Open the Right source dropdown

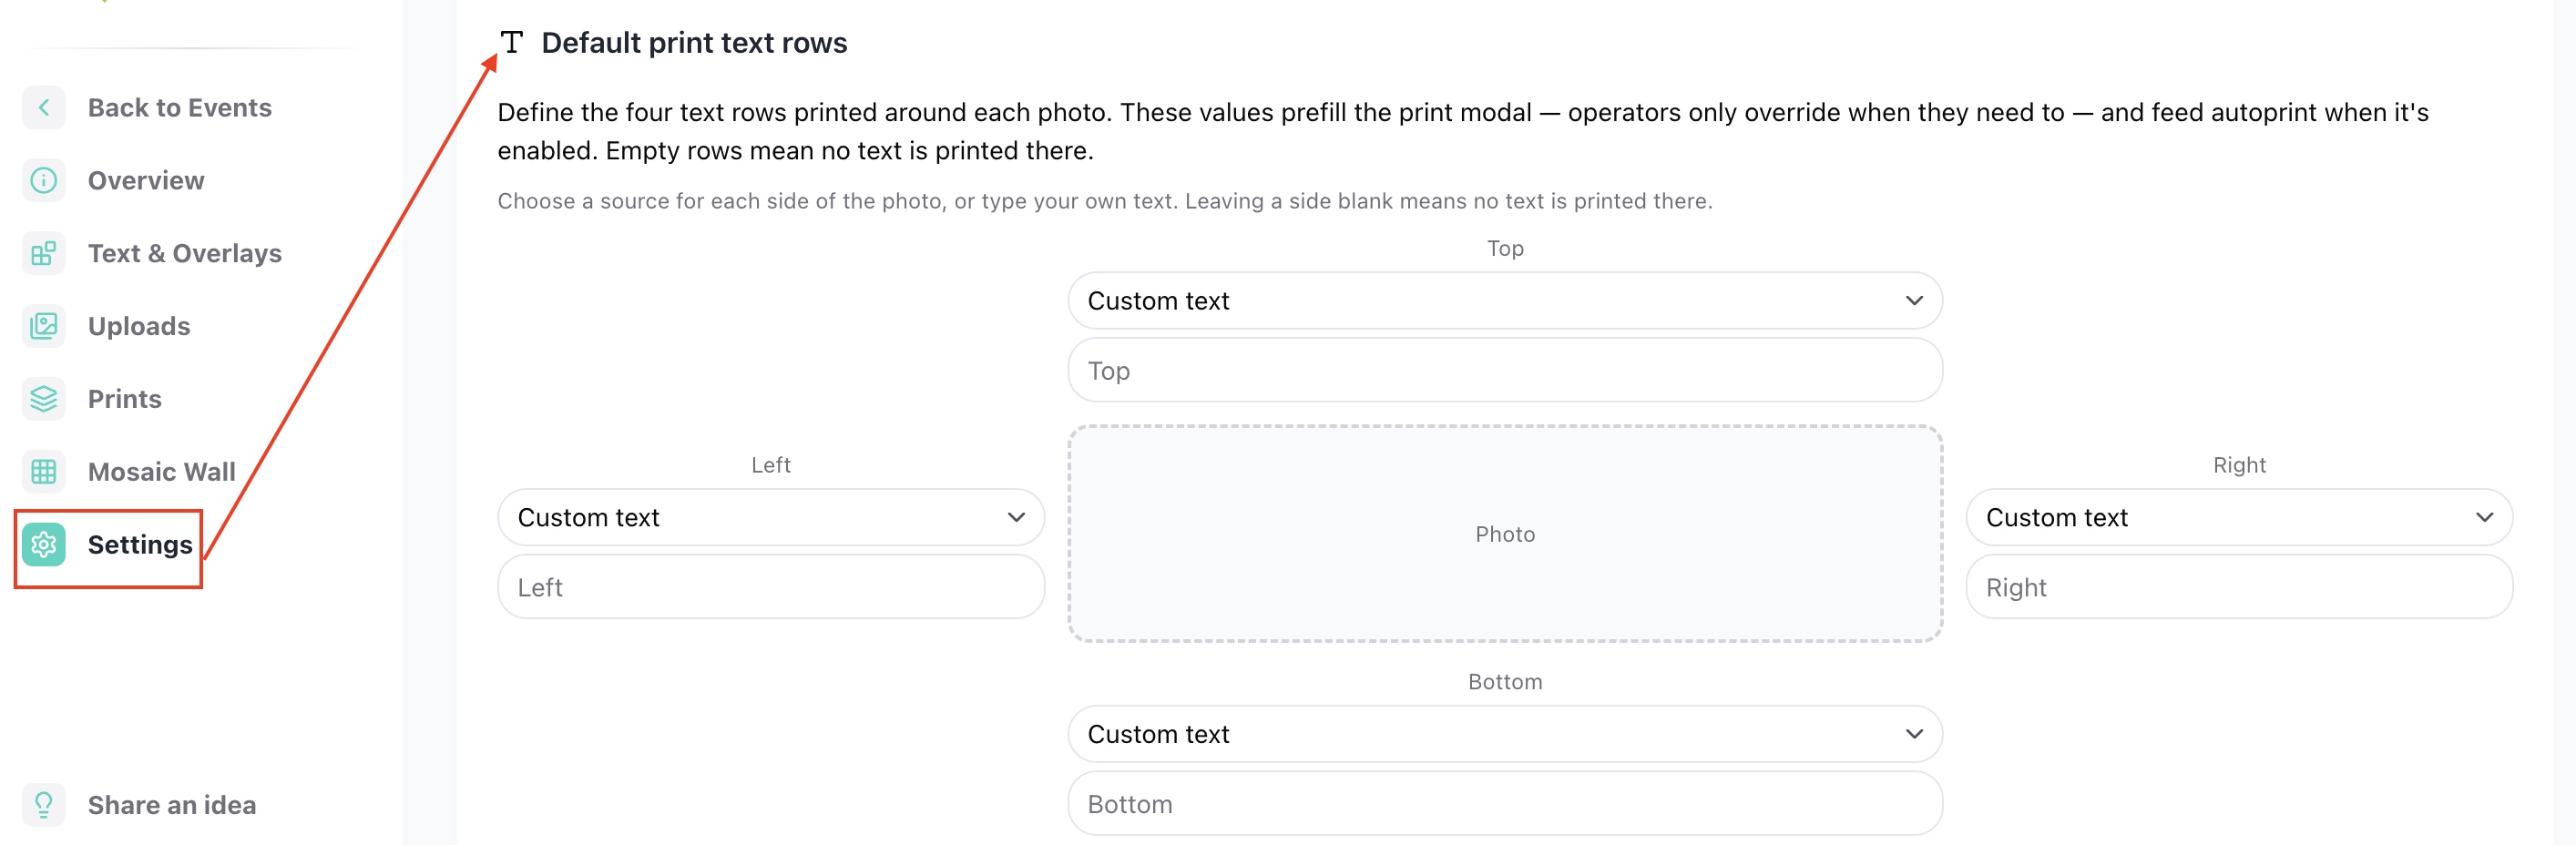2239,517
